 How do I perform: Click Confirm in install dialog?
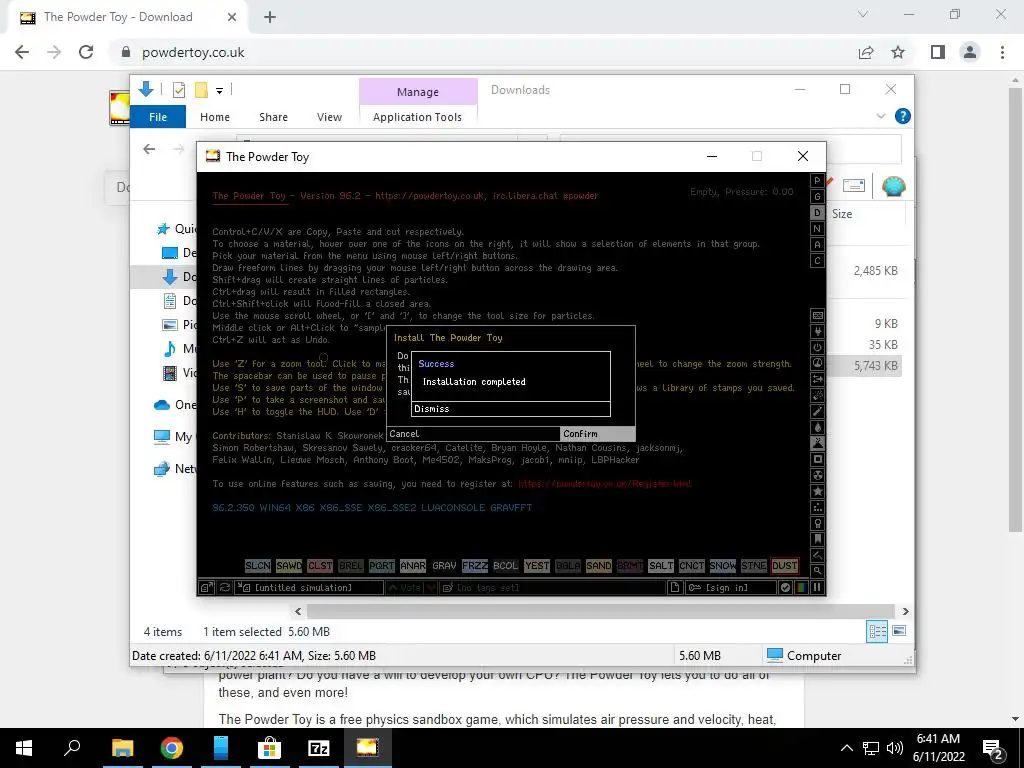pyautogui.click(x=598, y=434)
